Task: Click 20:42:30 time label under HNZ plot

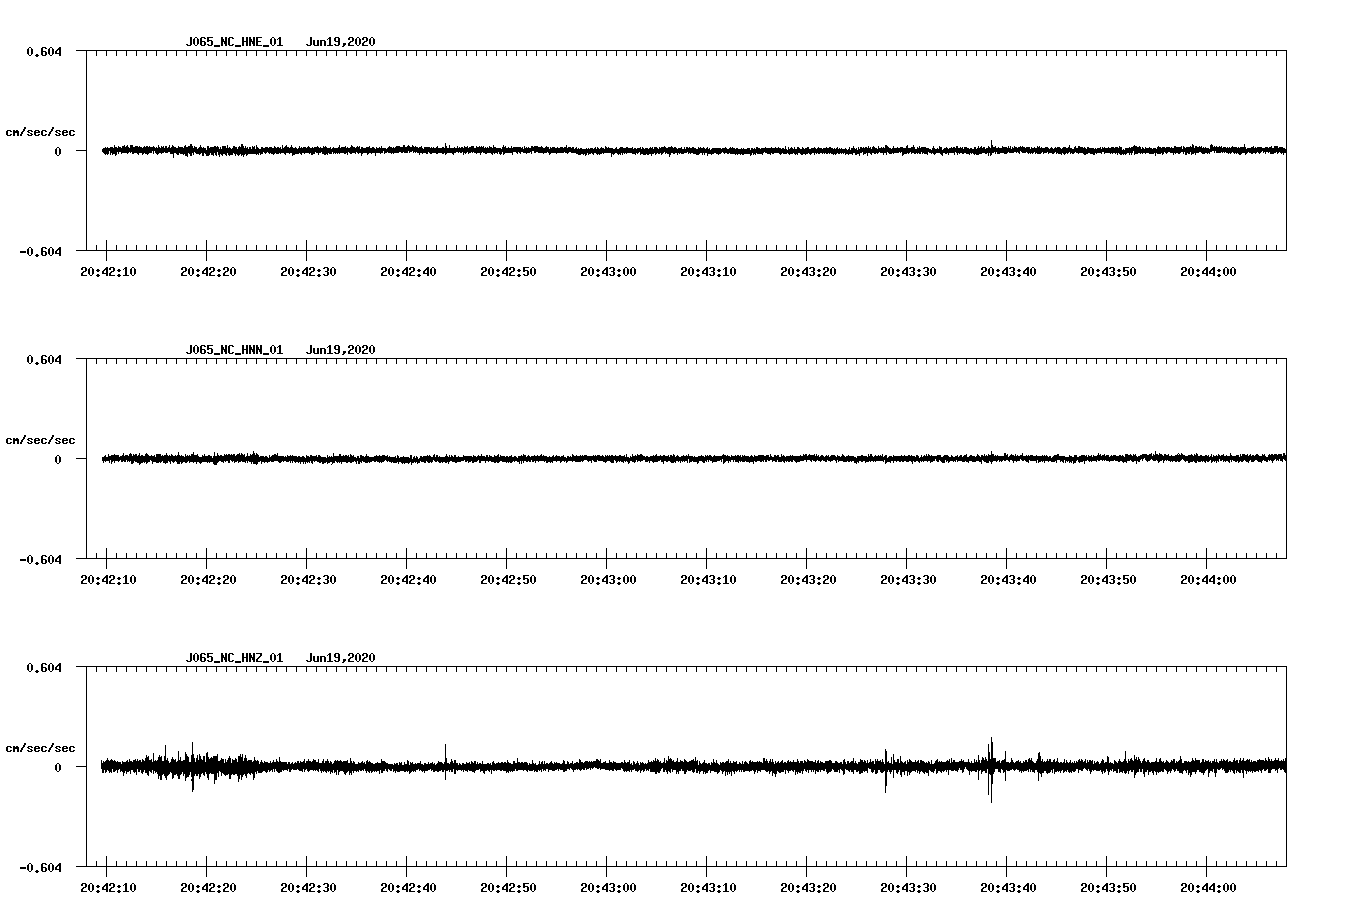Action: pyautogui.click(x=308, y=888)
